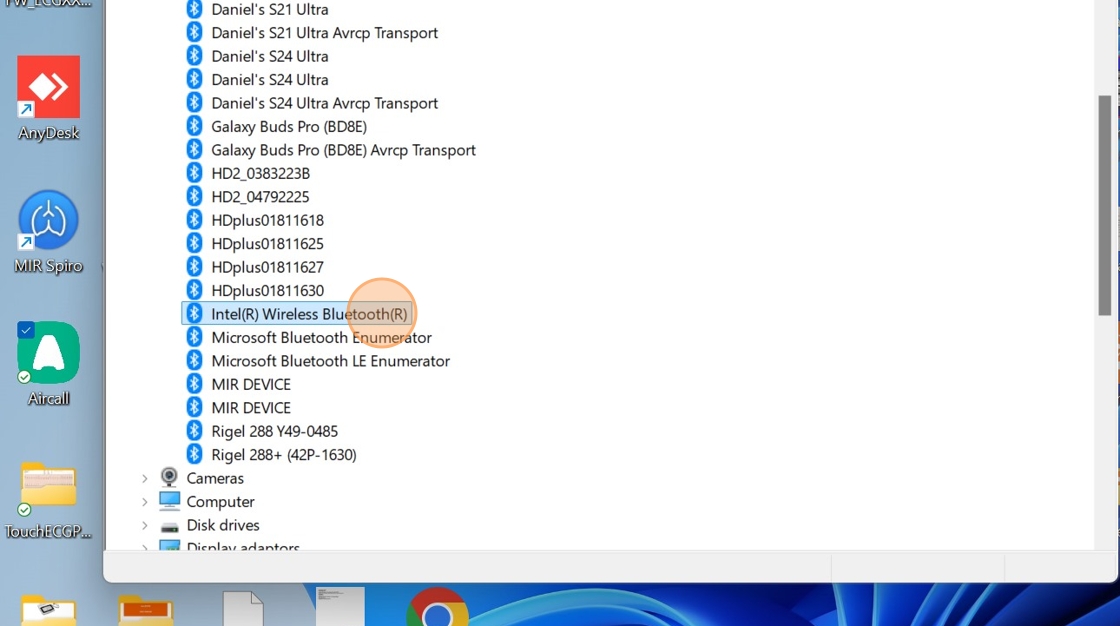1120x626 pixels.
Task: Click Bluetooth icon beside Galaxy Buds Pro (BD8E) Avrcp Transport
Action: [194, 149]
